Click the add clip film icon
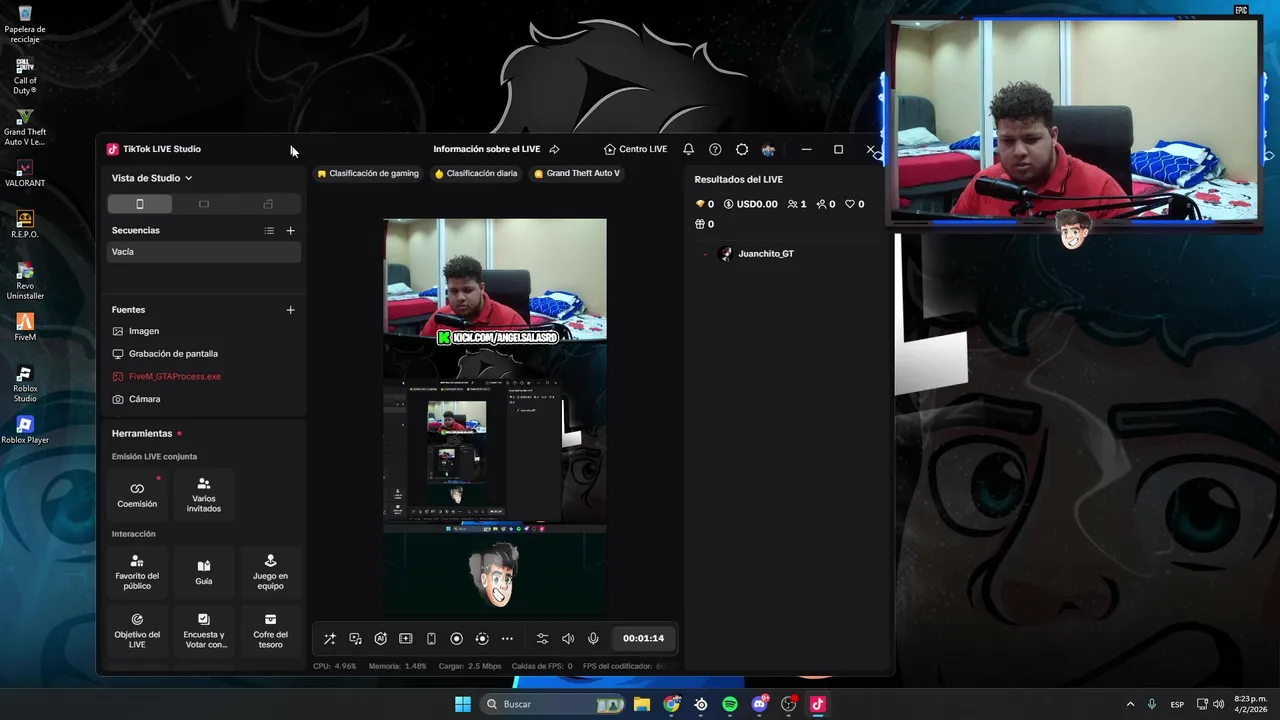Screen dimensions: 1280x720 (x=406, y=638)
